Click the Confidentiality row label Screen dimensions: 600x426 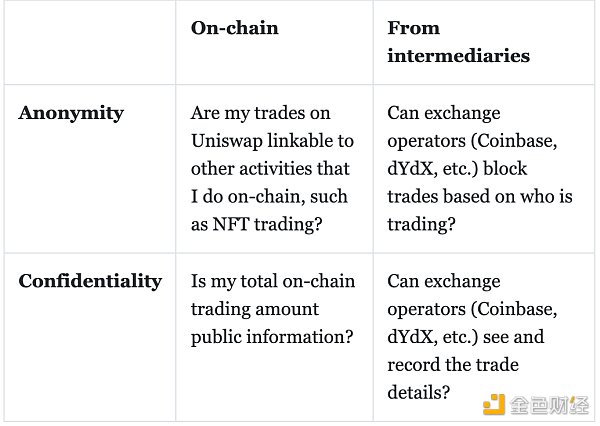[x=90, y=281]
